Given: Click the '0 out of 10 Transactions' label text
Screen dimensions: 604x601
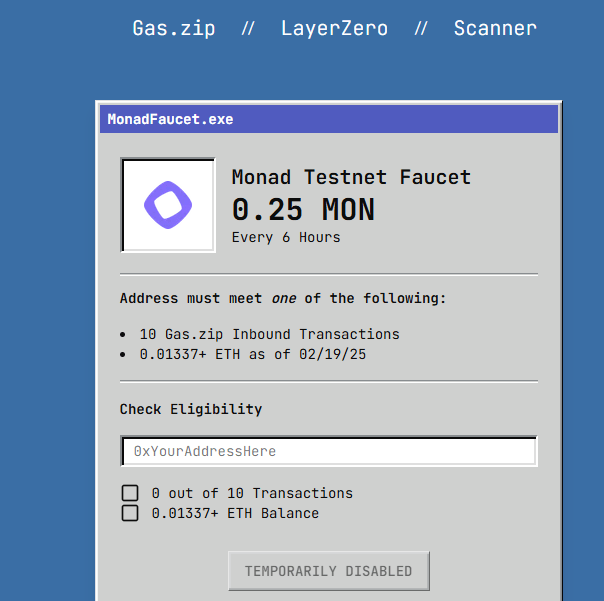Looking at the screenshot, I should point(252,493).
